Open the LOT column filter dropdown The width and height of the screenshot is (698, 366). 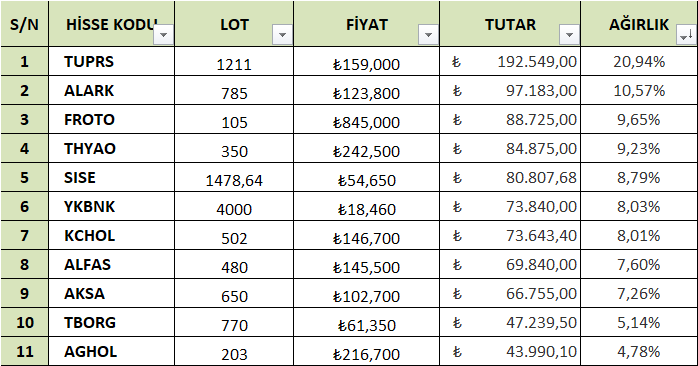pos(282,34)
